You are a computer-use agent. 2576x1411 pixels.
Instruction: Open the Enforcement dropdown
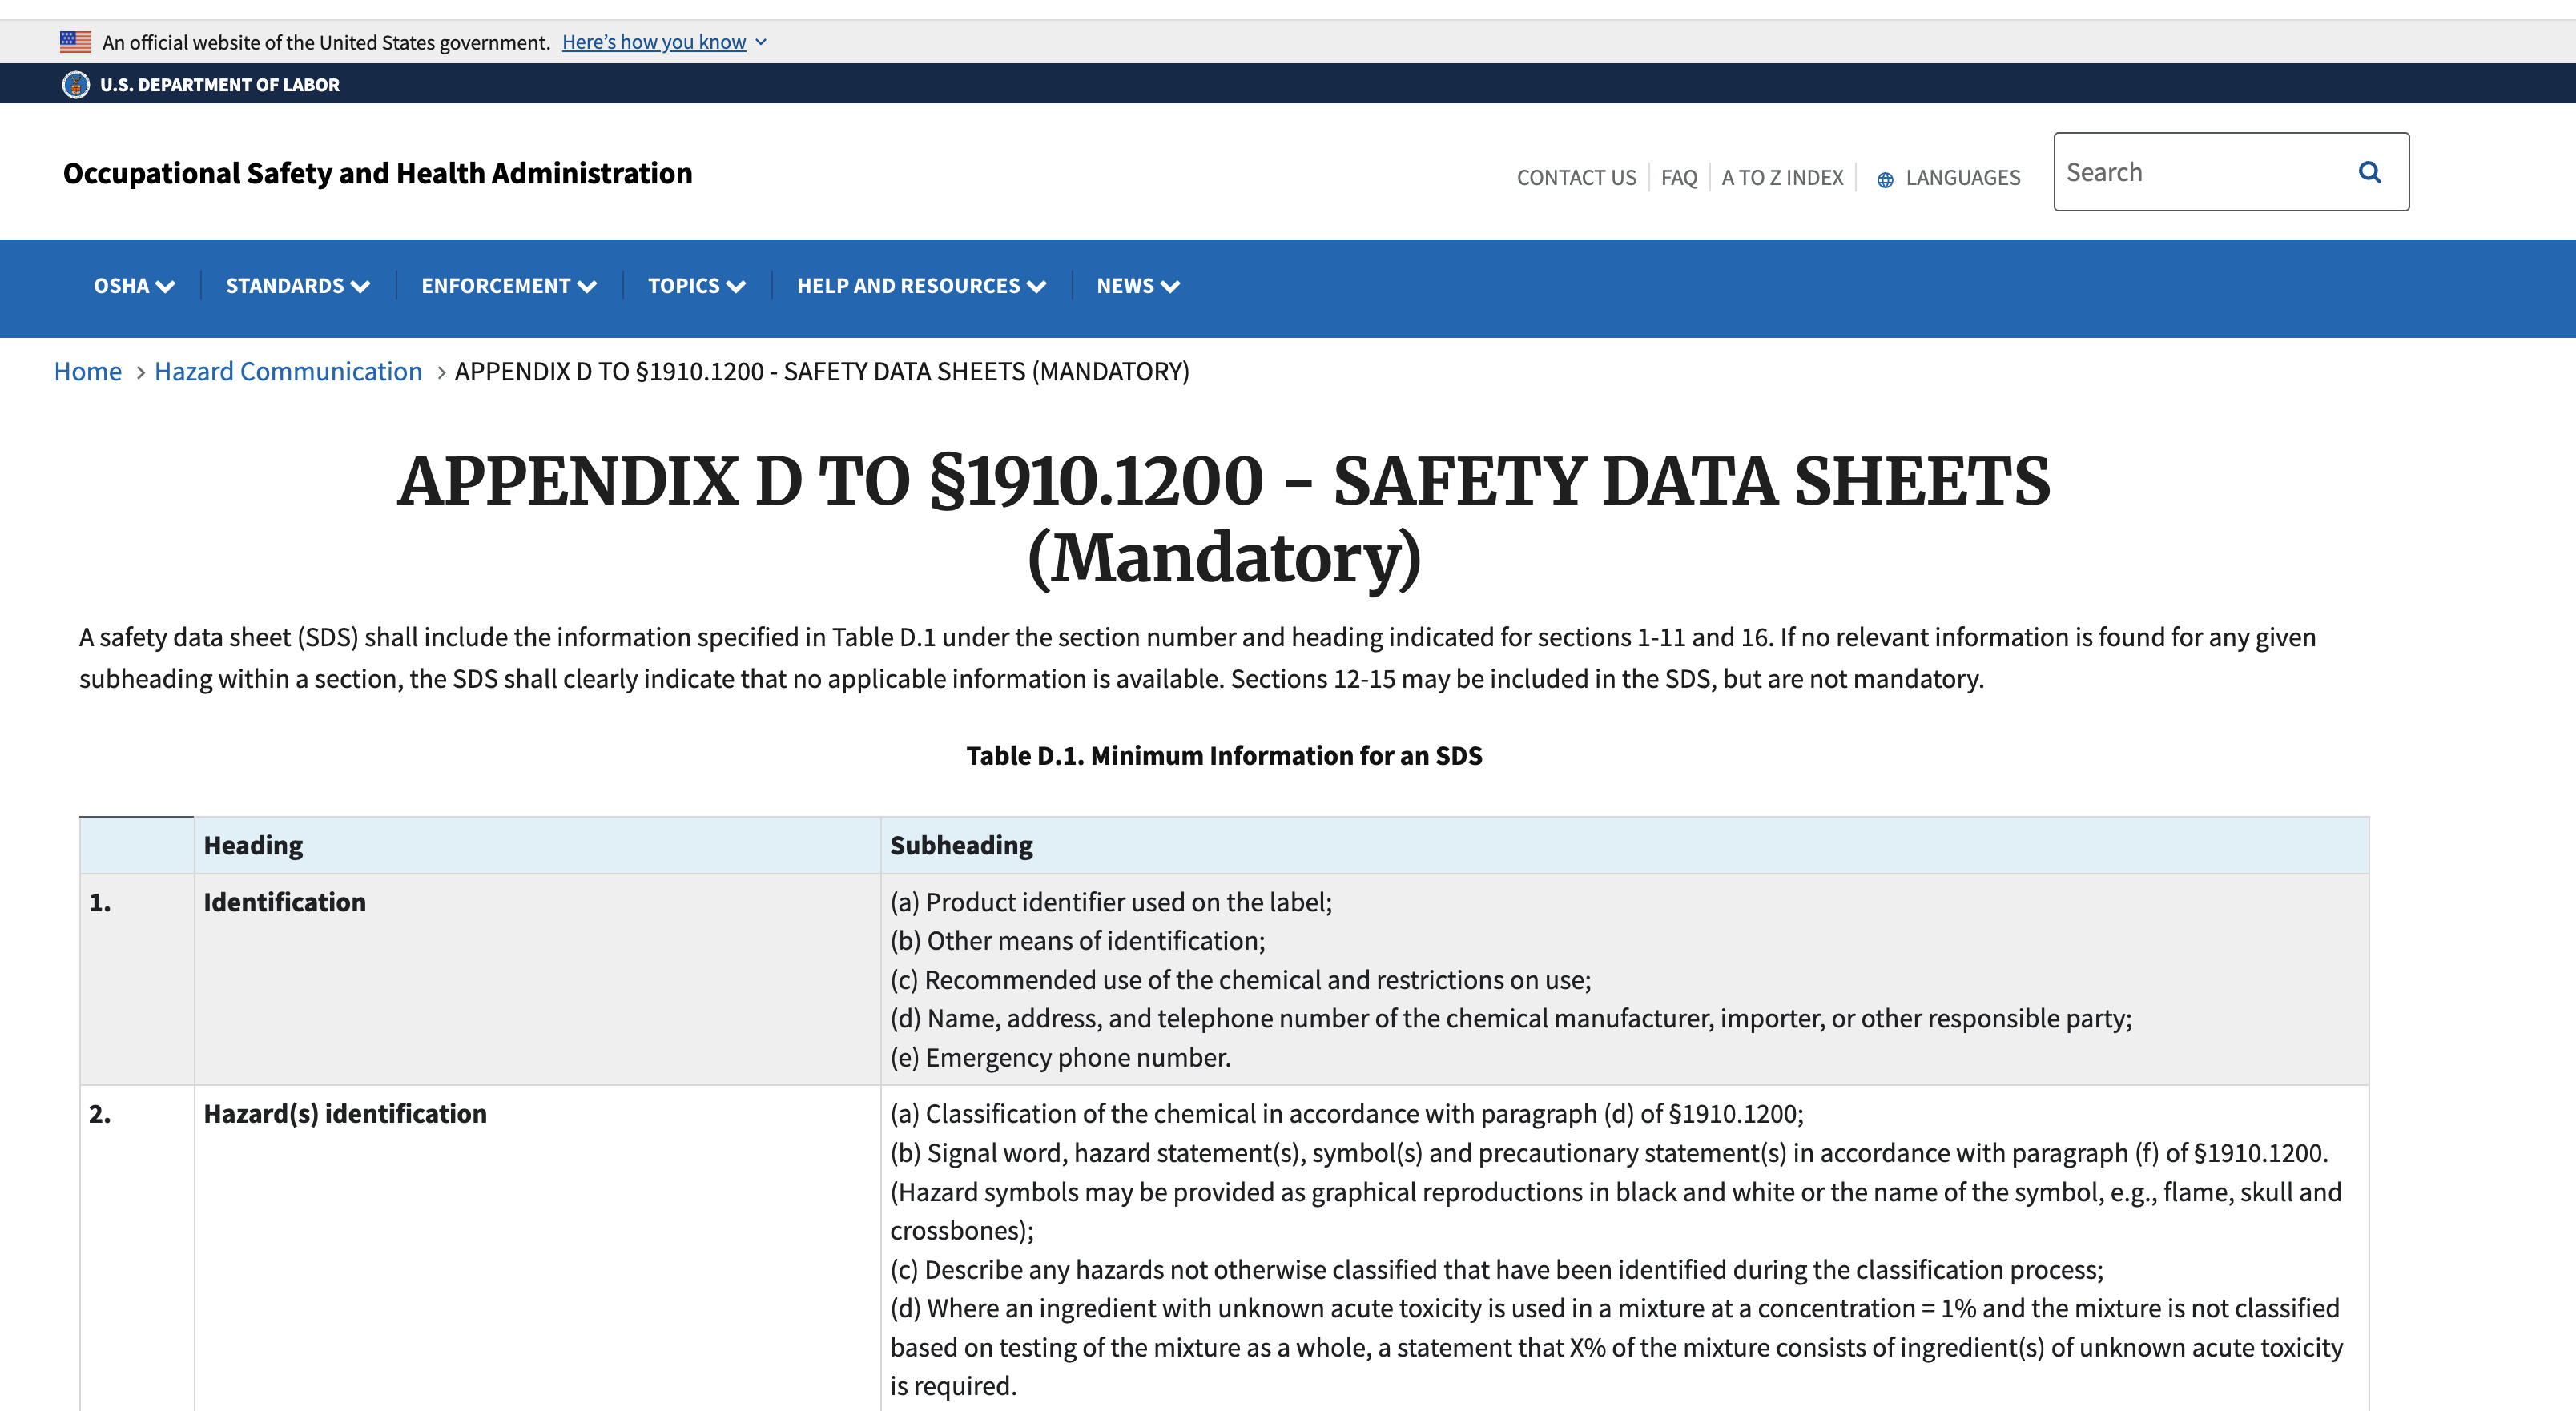pyautogui.click(x=509, y=286)
